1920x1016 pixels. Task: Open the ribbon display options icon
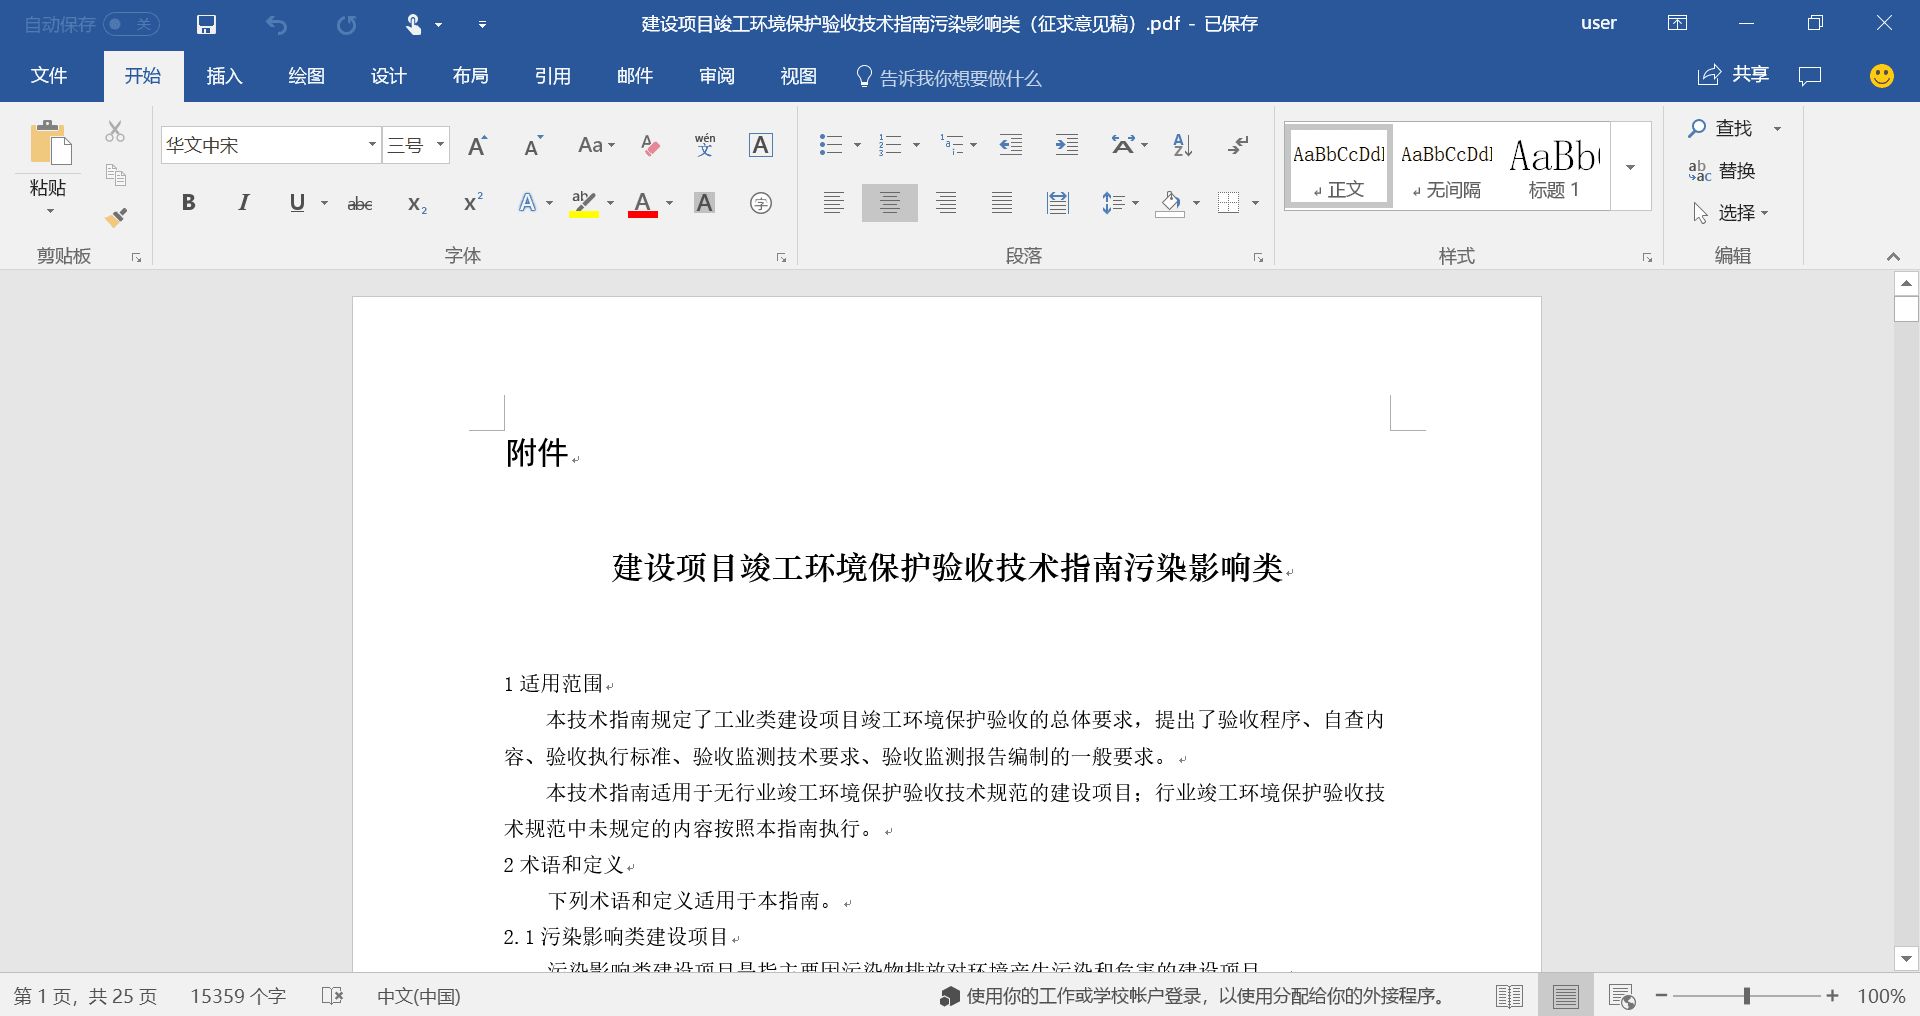point(1677,23)
